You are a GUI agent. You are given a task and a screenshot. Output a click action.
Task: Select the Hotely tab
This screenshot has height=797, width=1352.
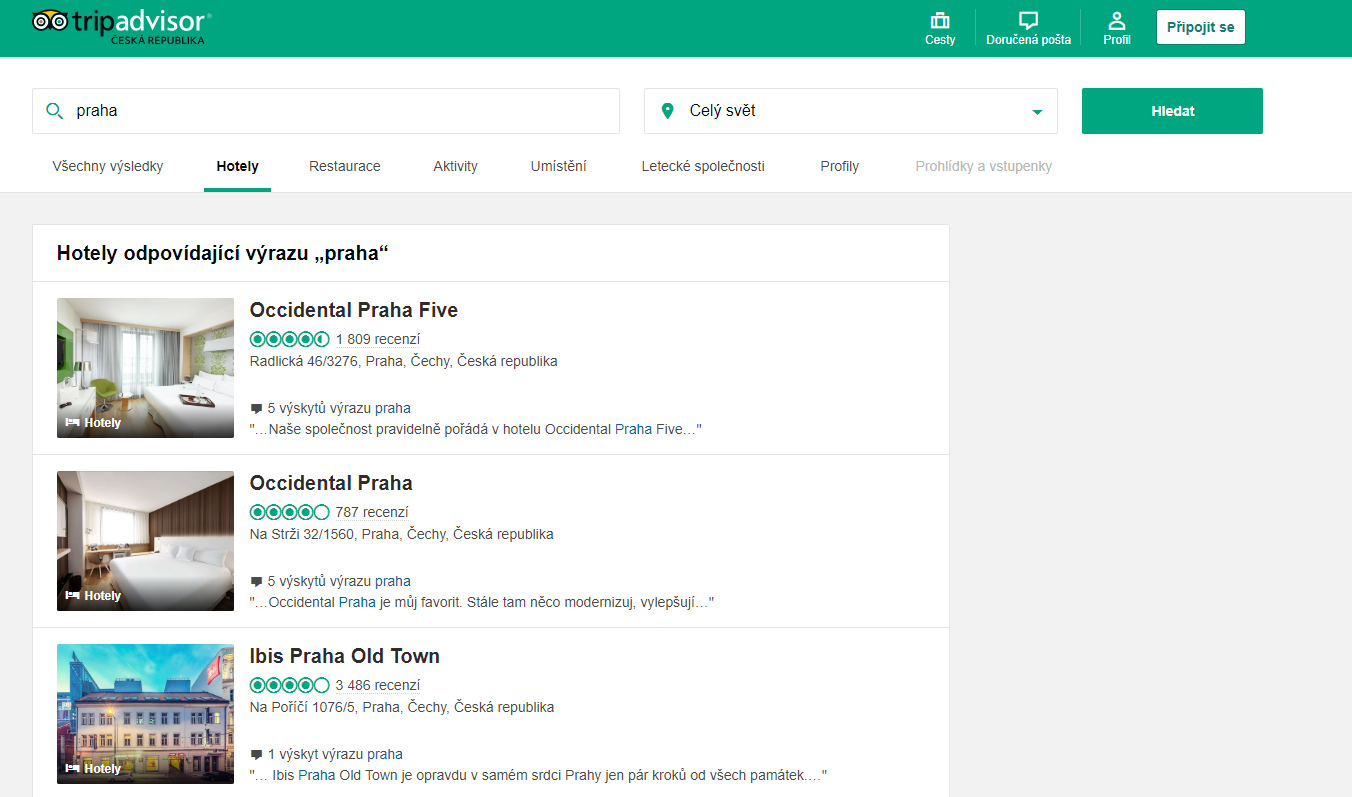[x=237, y=167]
